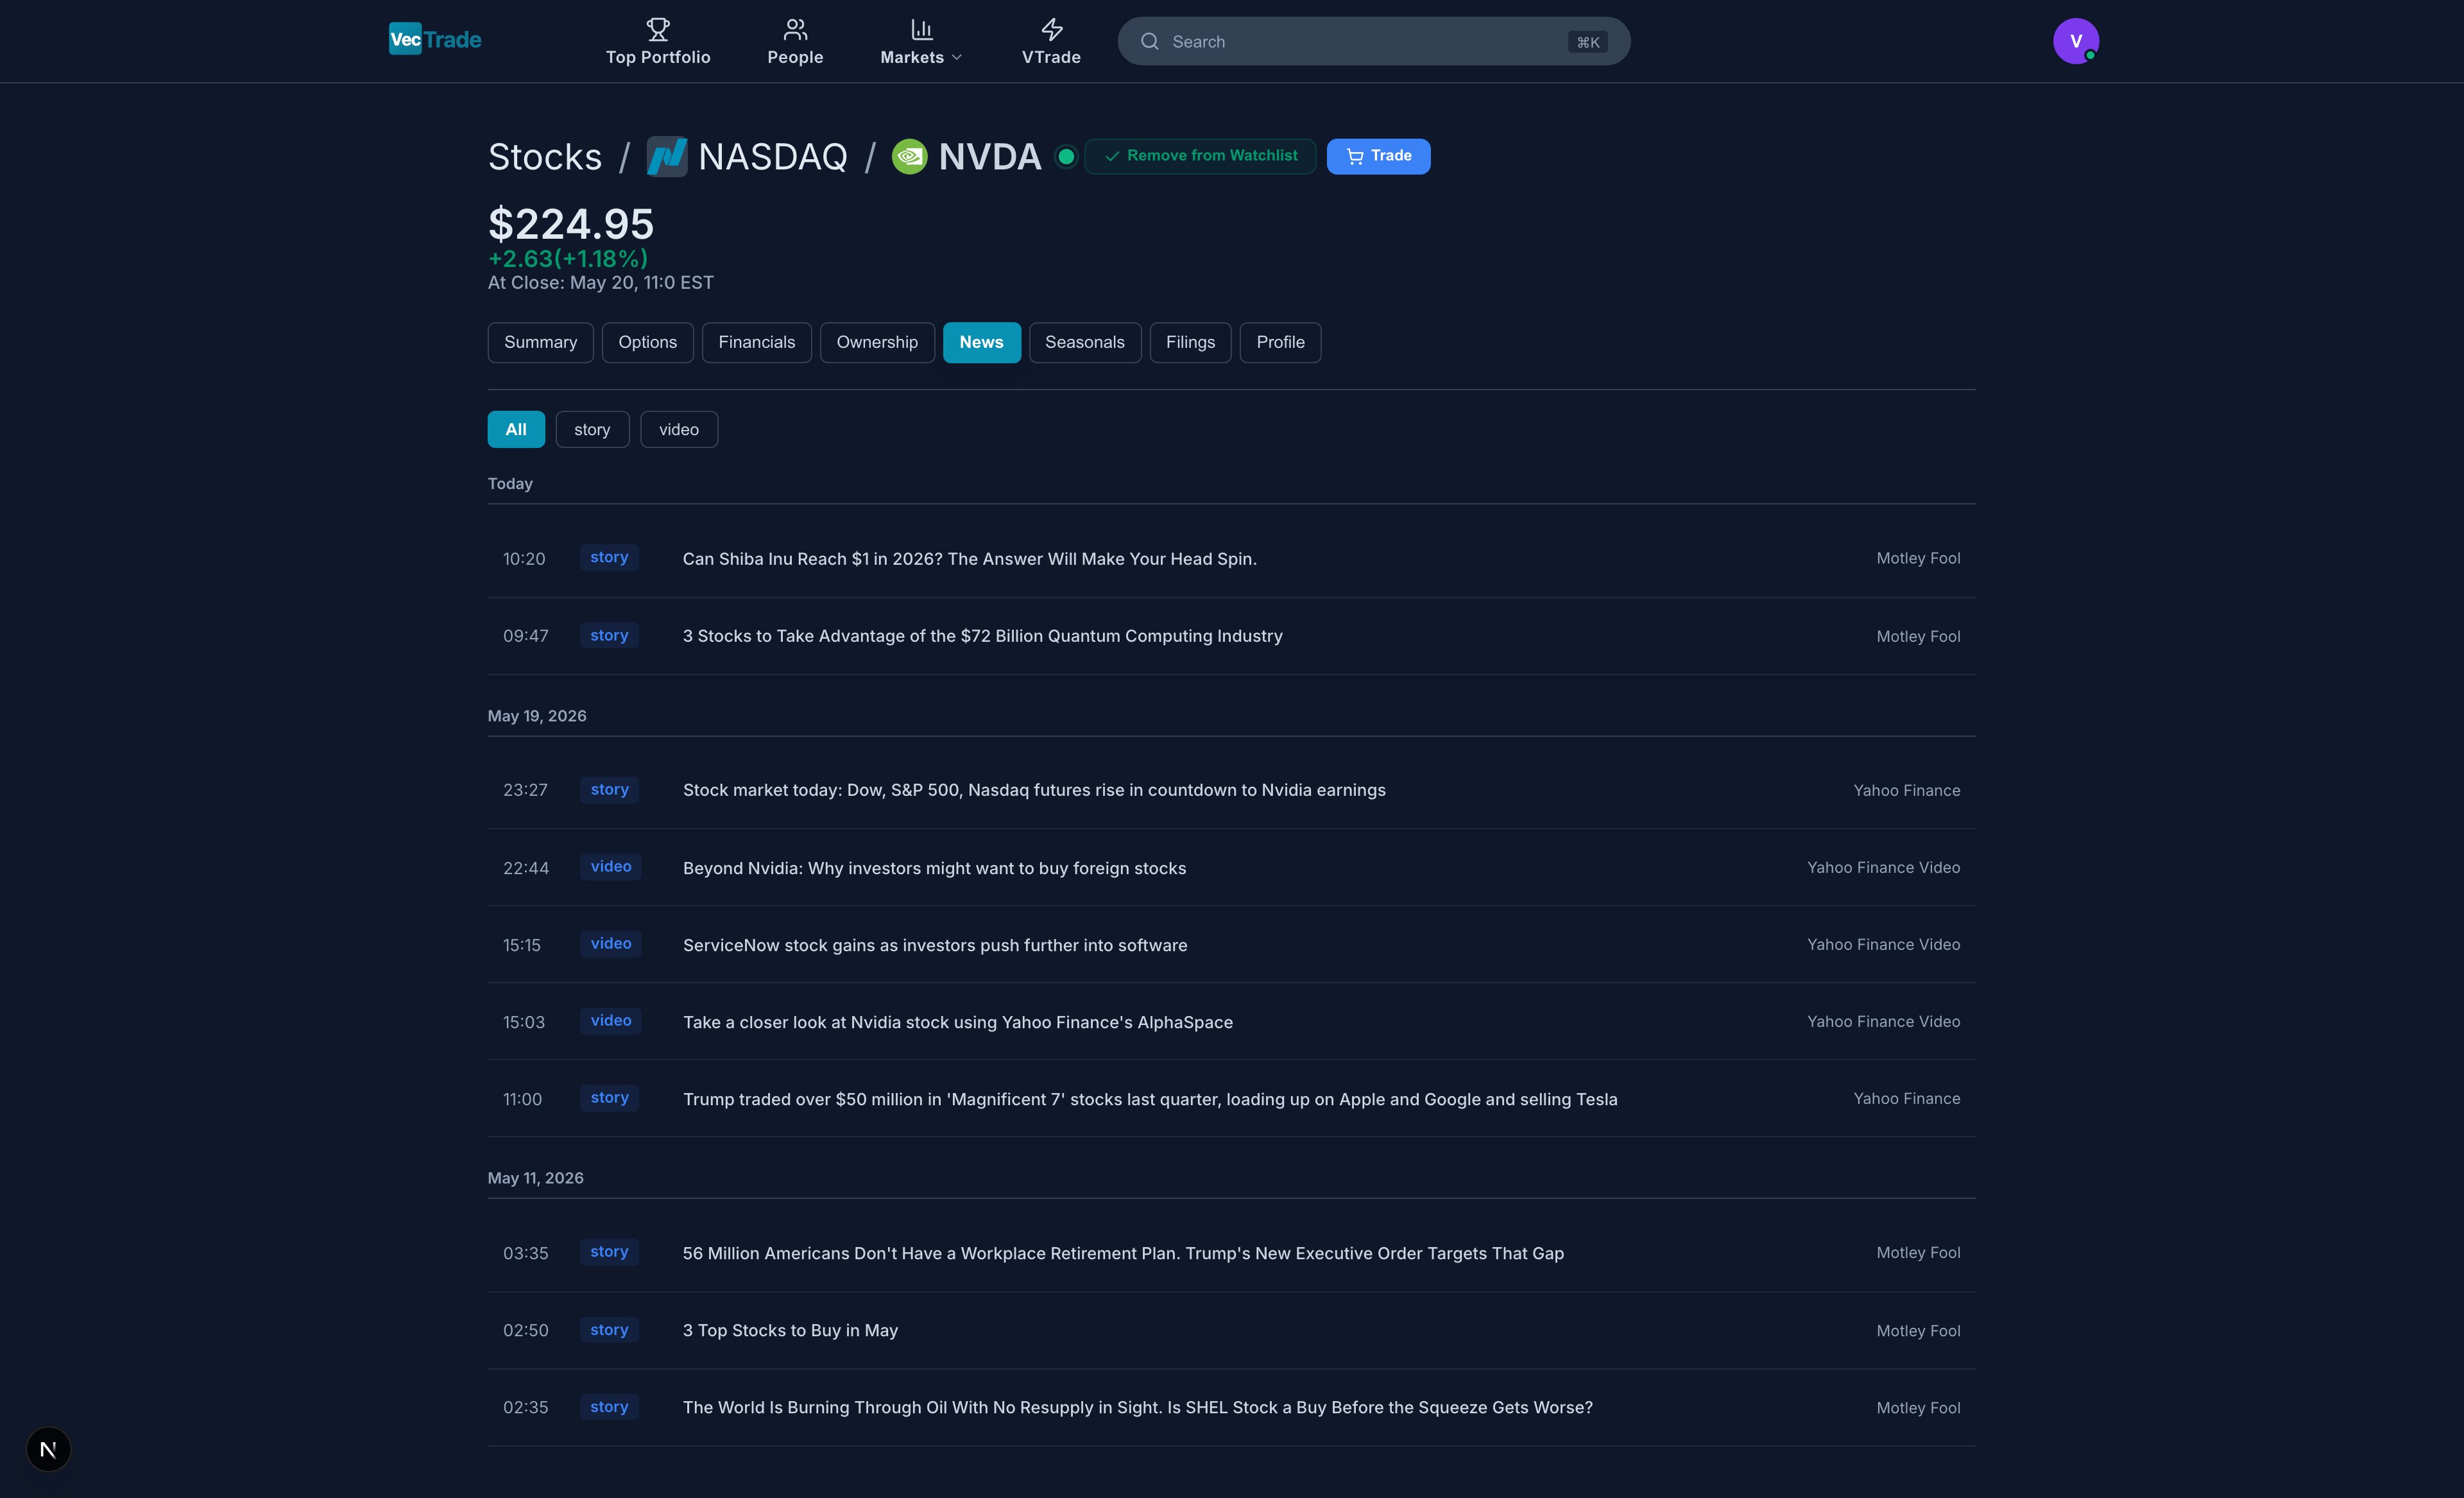Click the blue Trade button
2464x1498 pixels.
pyautogui.click(x=1378, y=156)
